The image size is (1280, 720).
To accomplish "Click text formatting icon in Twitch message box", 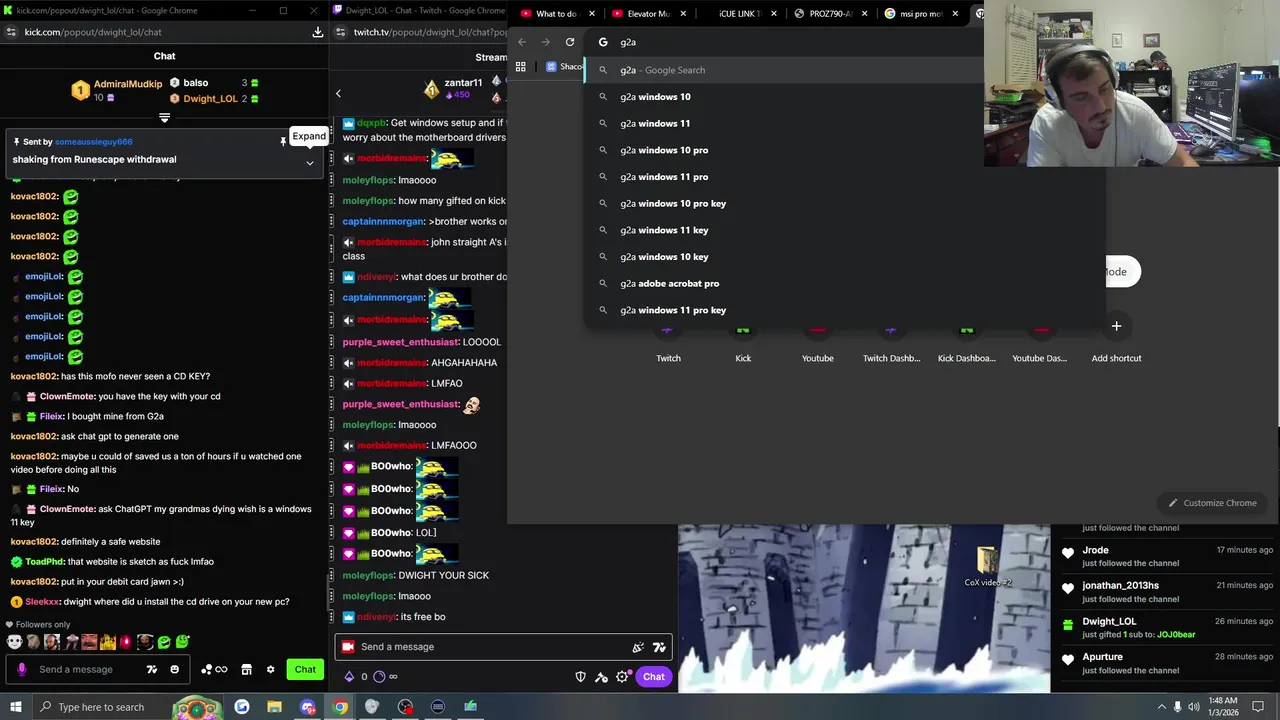I will (659, 647).
